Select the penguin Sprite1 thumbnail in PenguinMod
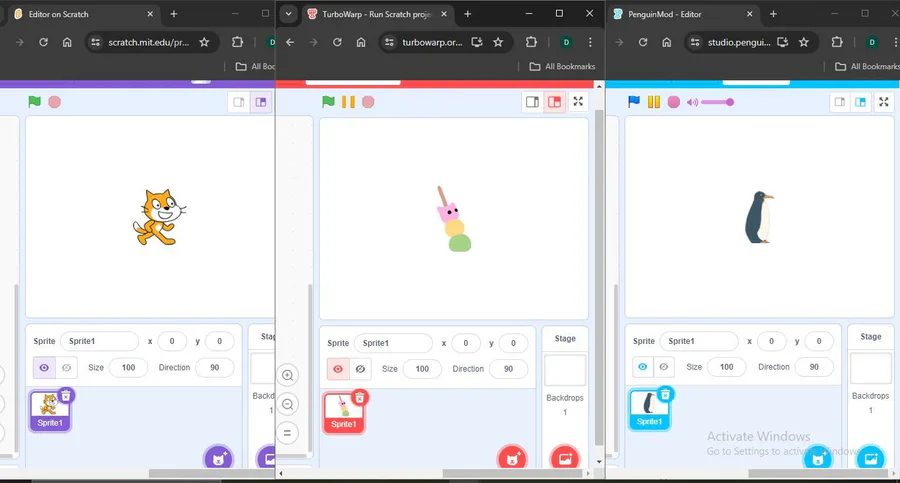The image size is (900, 483). pyautogui.click(x=649, y=409)
